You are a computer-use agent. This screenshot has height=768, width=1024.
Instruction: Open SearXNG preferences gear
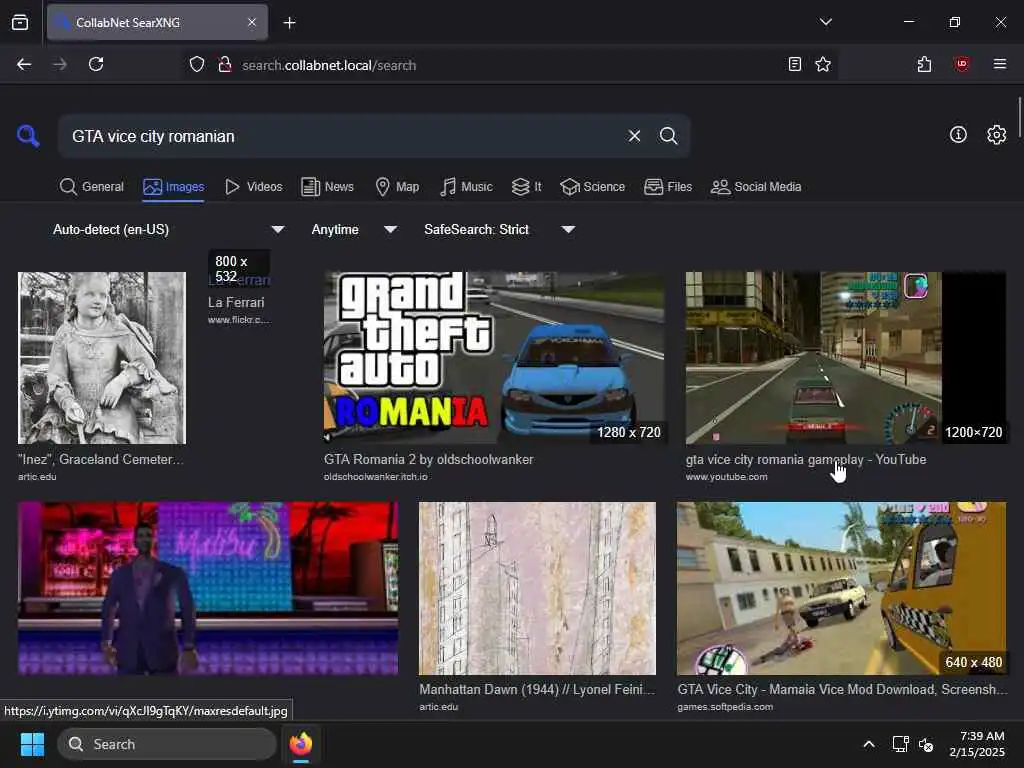997,135
